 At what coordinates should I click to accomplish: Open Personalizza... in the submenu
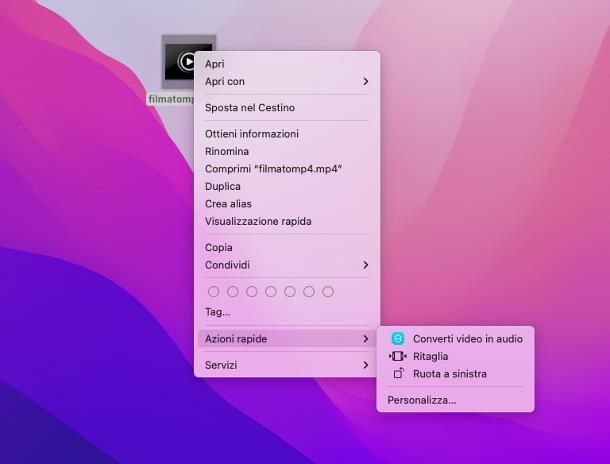pos(456,400)
